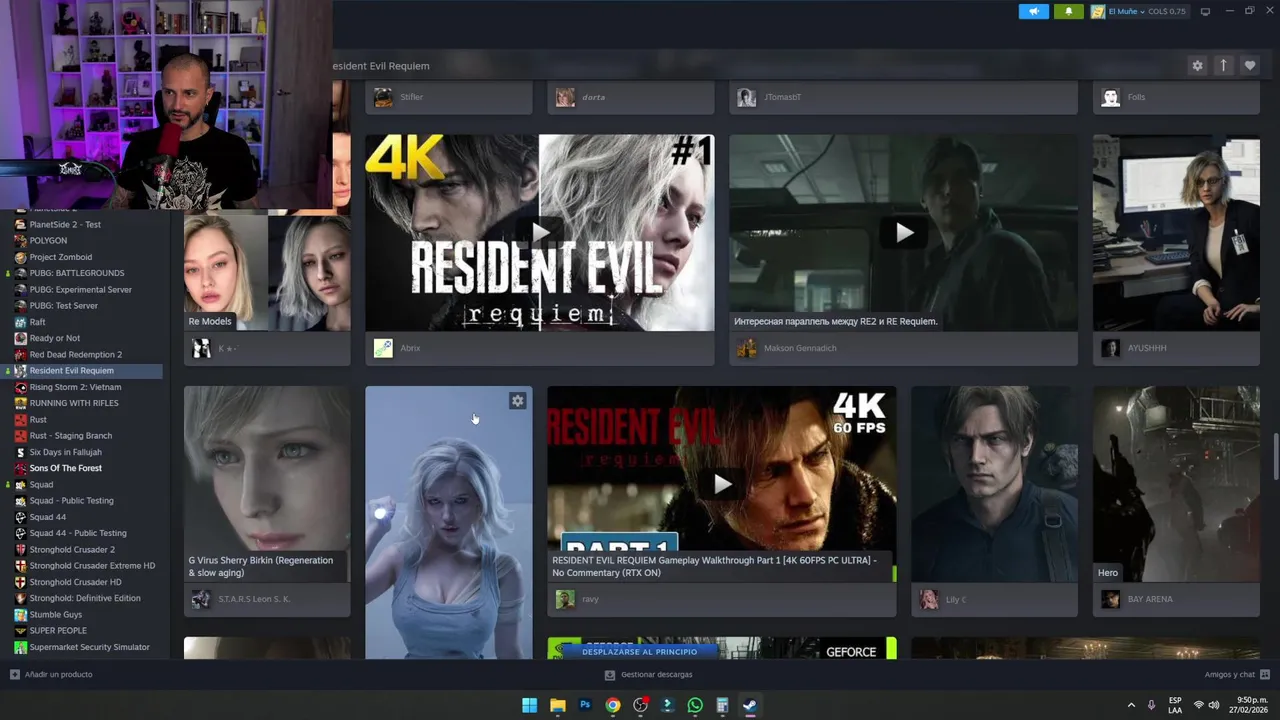Open author S.T.A.R.S Leon S. K. profile
The width and height of the screenshot is (1280, 720).
tap(254, 599)
